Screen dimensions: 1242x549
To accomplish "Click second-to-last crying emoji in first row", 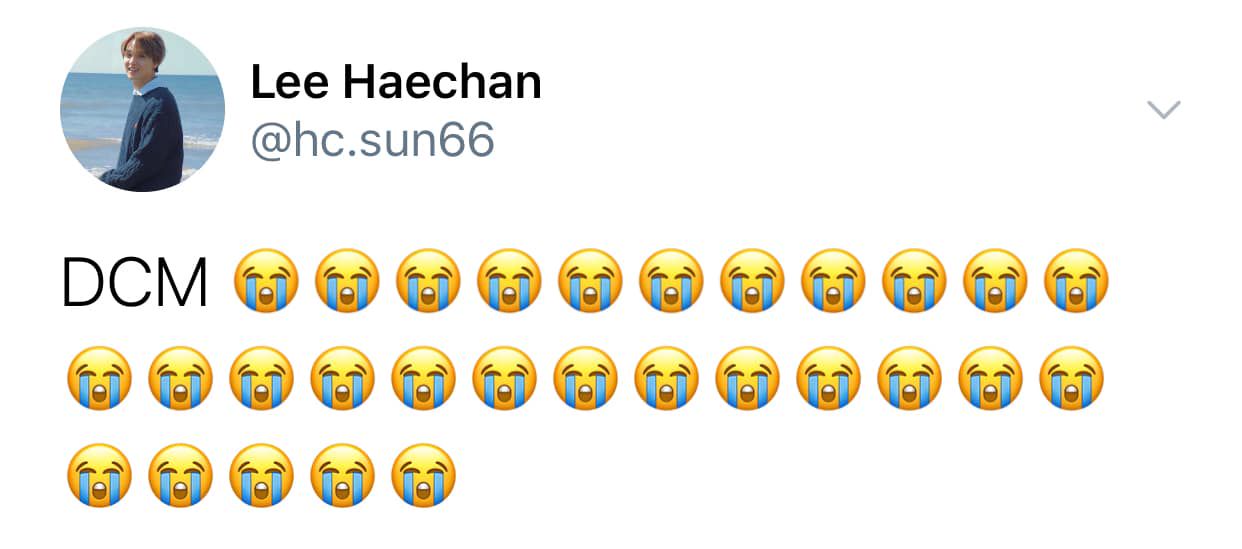I will (995, 281).
